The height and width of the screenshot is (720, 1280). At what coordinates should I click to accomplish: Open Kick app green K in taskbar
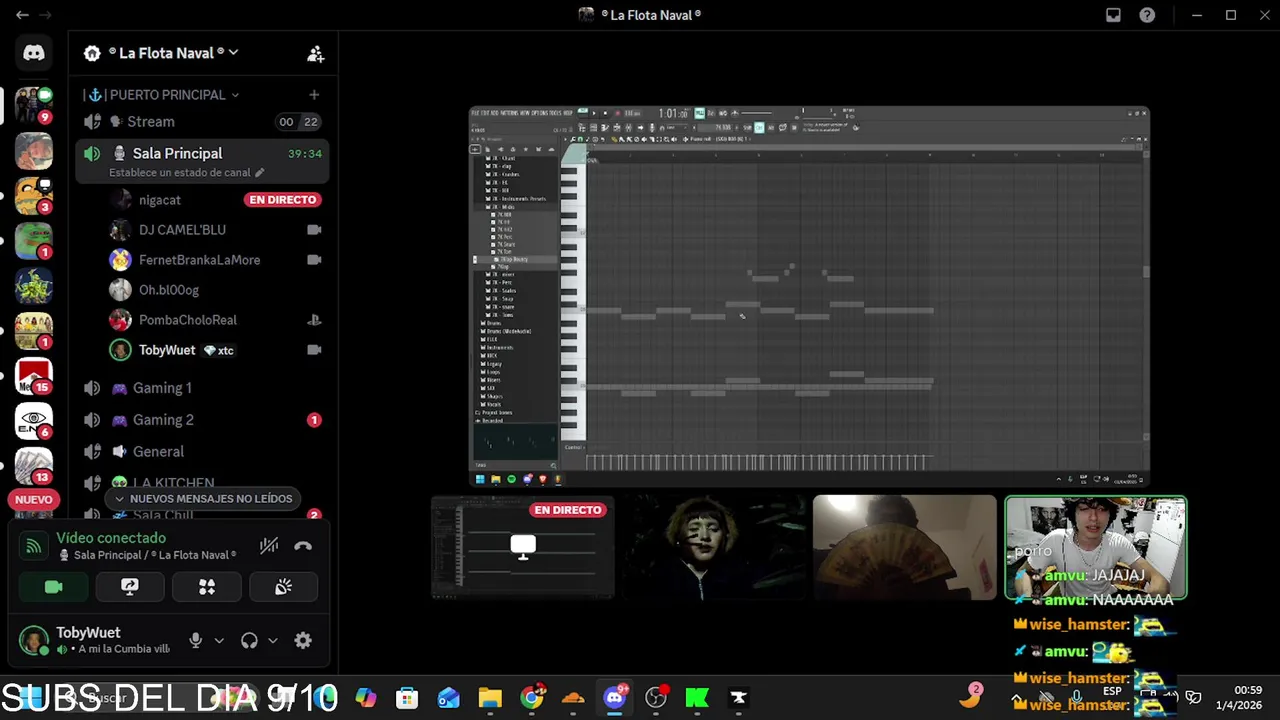[x=697, y=698]
